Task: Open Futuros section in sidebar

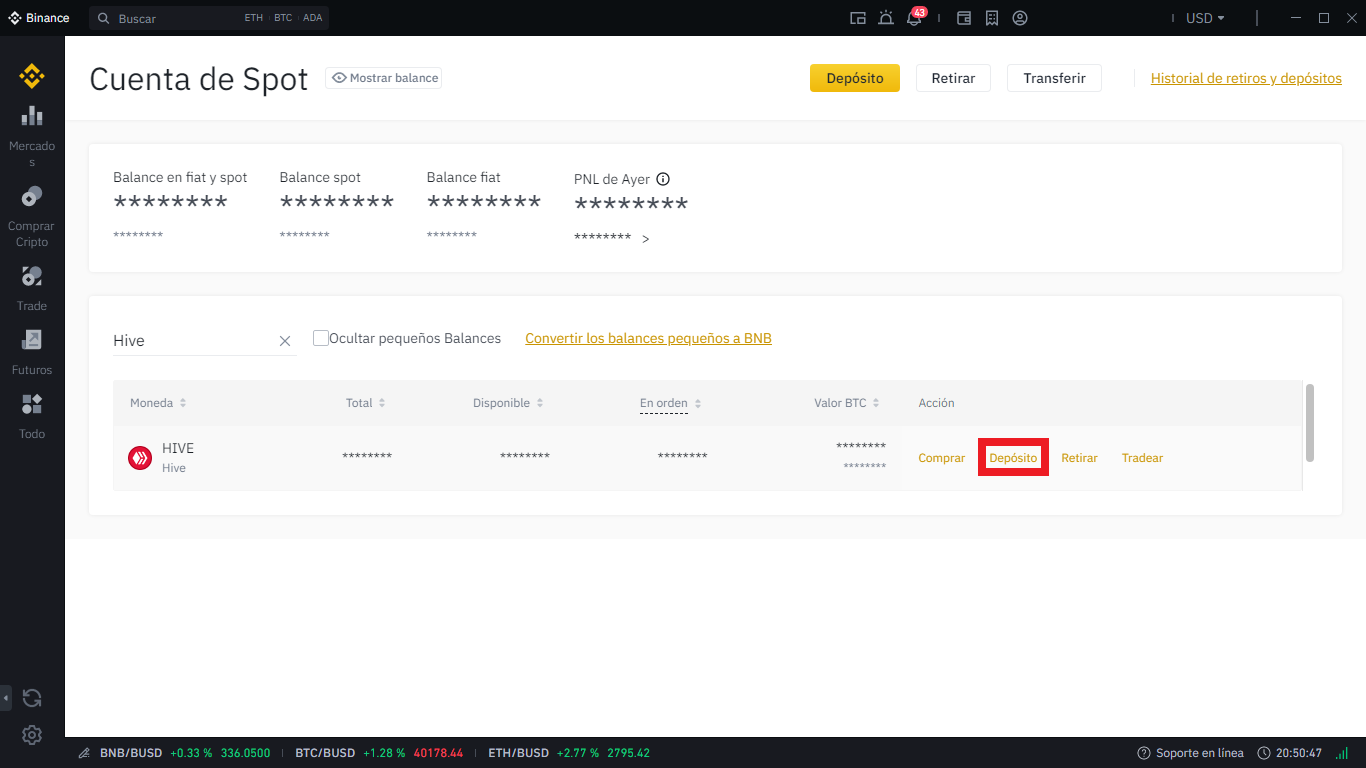Action: click(32, 352)
